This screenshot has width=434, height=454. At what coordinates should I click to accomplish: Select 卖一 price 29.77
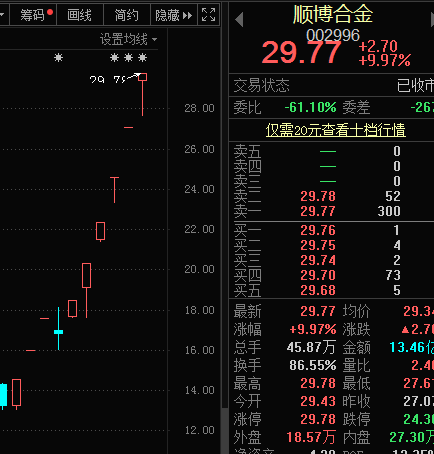[318, 211]
